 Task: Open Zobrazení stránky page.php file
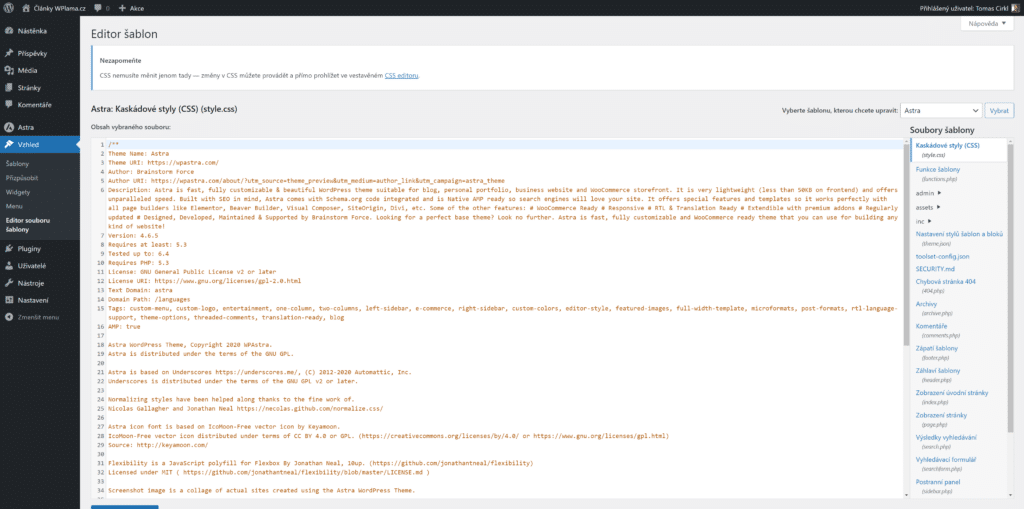pos(941,415)
